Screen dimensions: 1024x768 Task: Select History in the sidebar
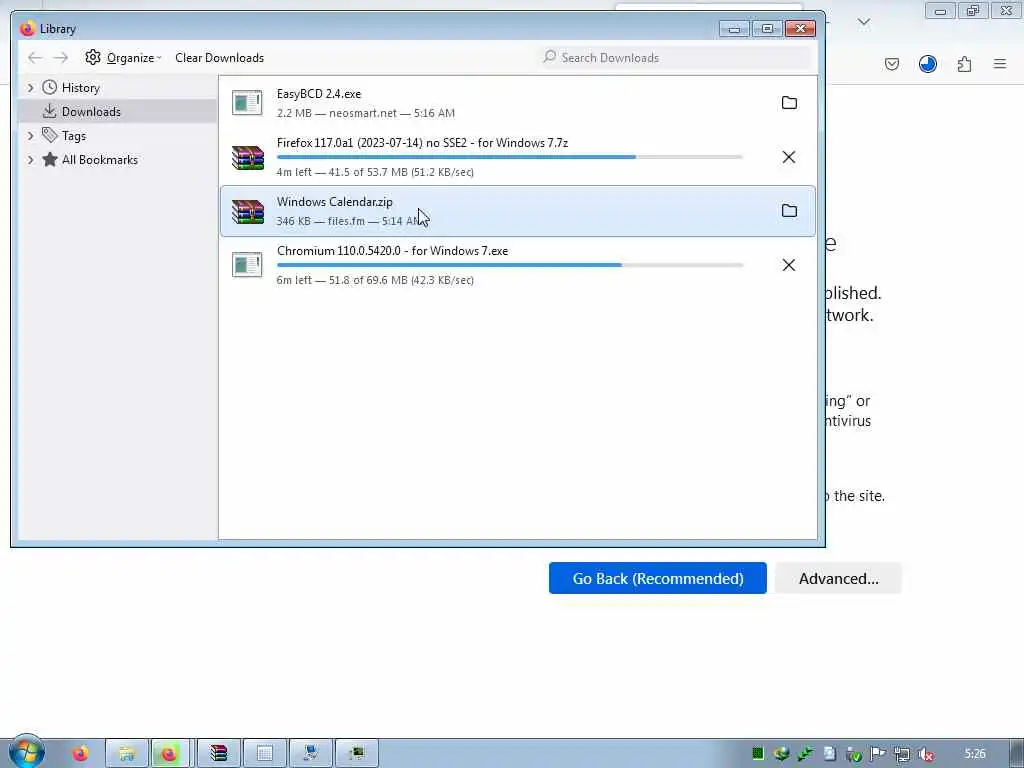coord(80,88)
